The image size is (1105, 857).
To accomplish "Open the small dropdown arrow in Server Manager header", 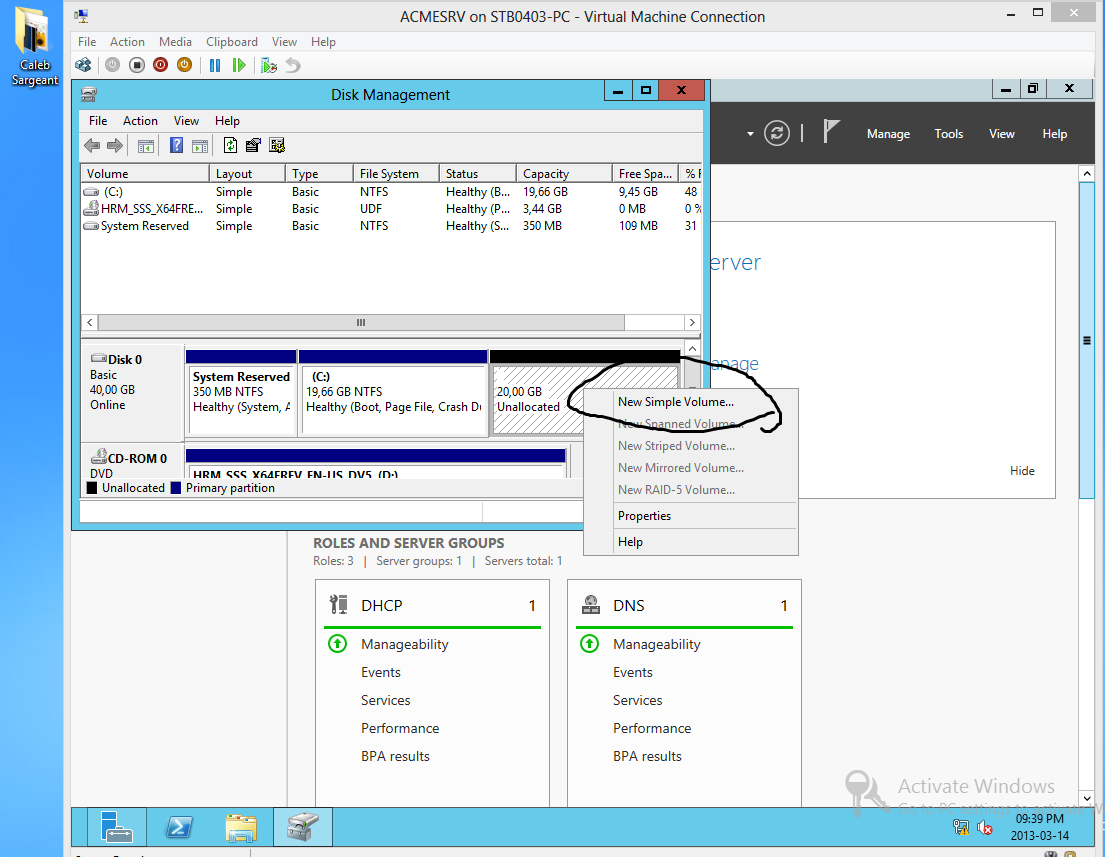I will 750,134.
